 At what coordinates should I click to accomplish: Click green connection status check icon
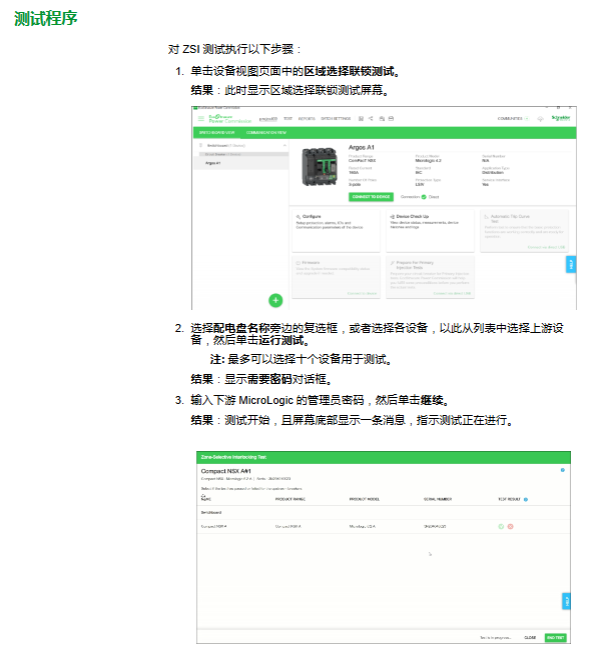click(x=423, y=197)
